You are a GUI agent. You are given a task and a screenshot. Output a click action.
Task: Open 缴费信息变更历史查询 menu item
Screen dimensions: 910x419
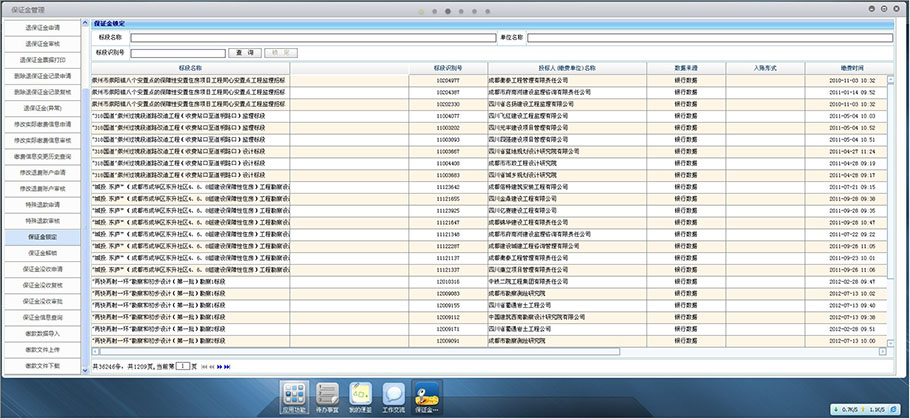[x=42, y=156]
